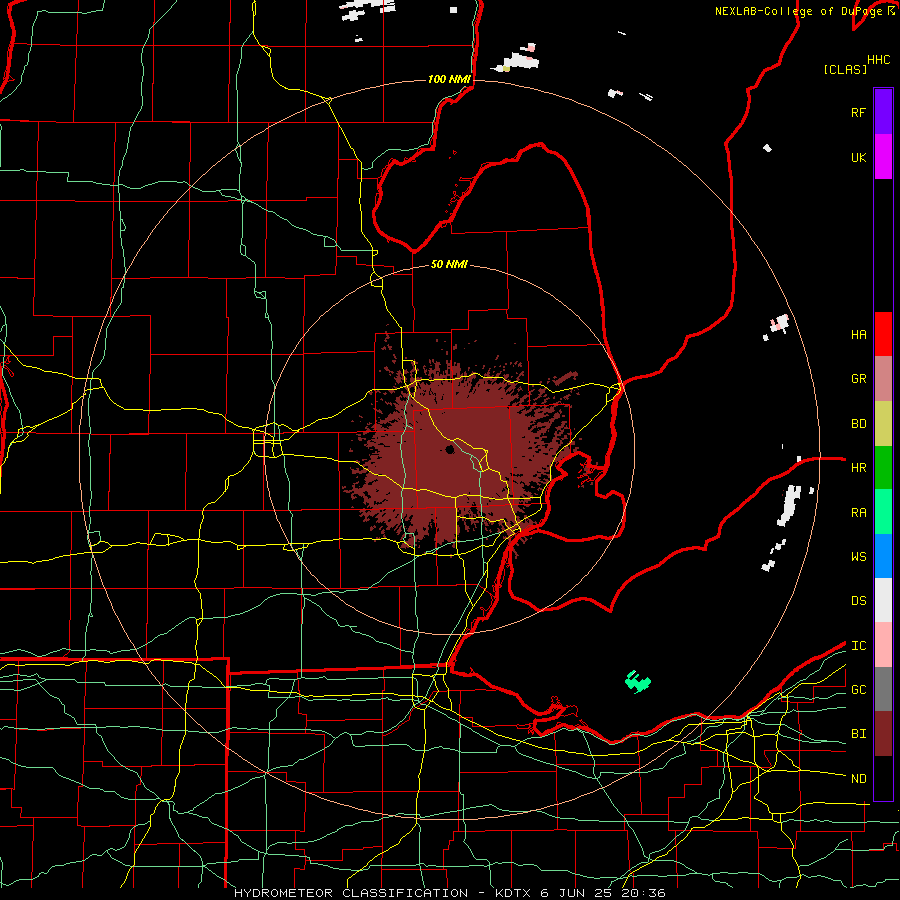Click the light pink IC legend swatch
The width and height of the screenshot is (900, 900).
[x=883, y=645]
